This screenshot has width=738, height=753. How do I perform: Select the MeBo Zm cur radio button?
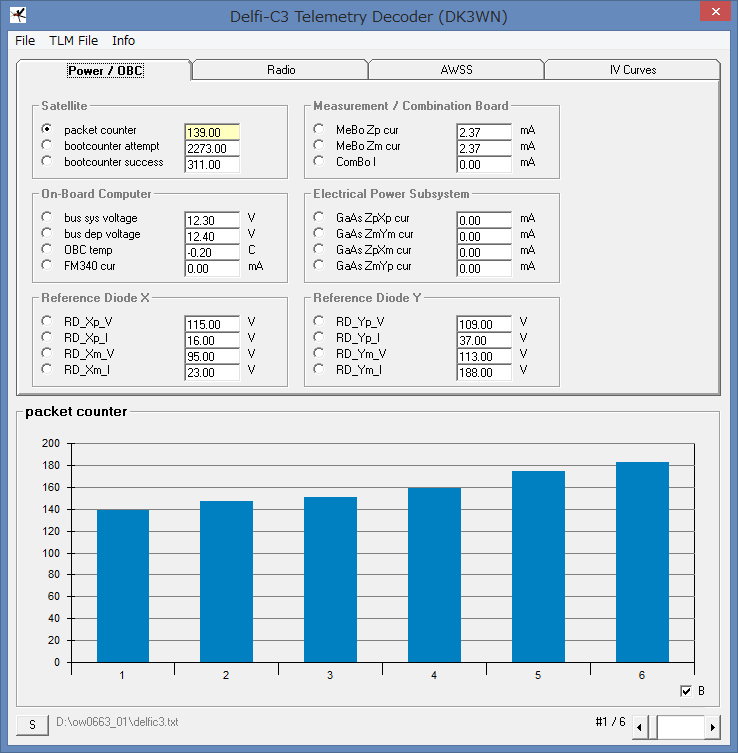[x=318, y=145]
